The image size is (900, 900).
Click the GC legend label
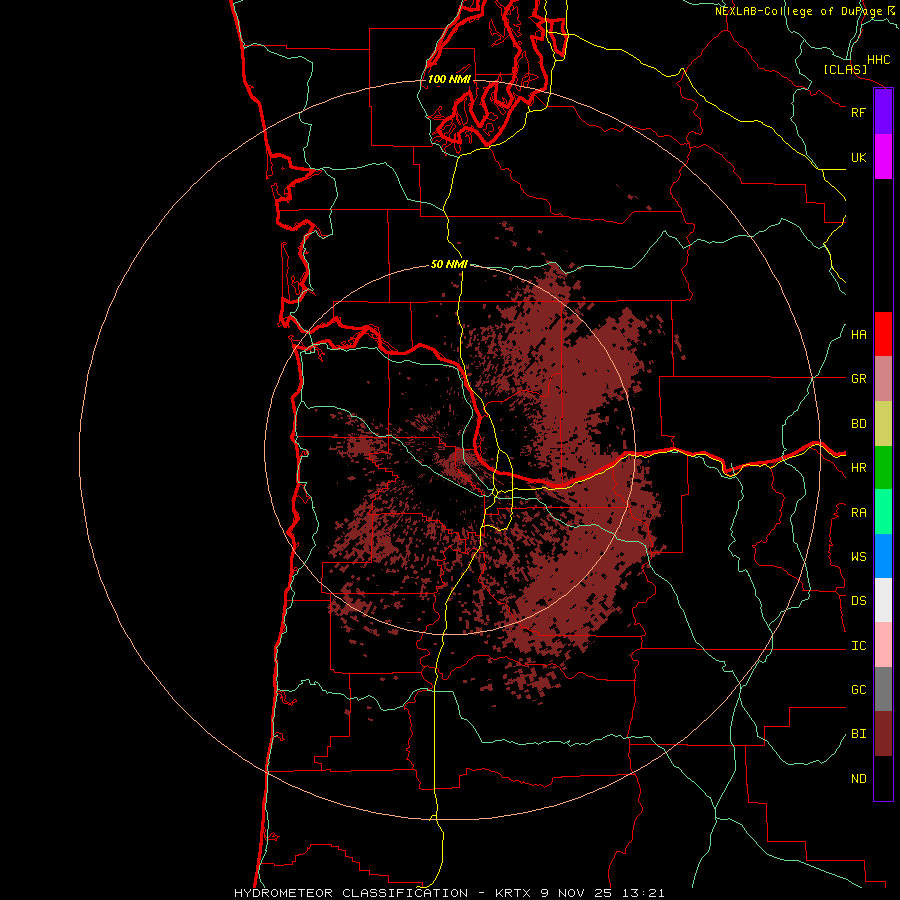(858, 690)
